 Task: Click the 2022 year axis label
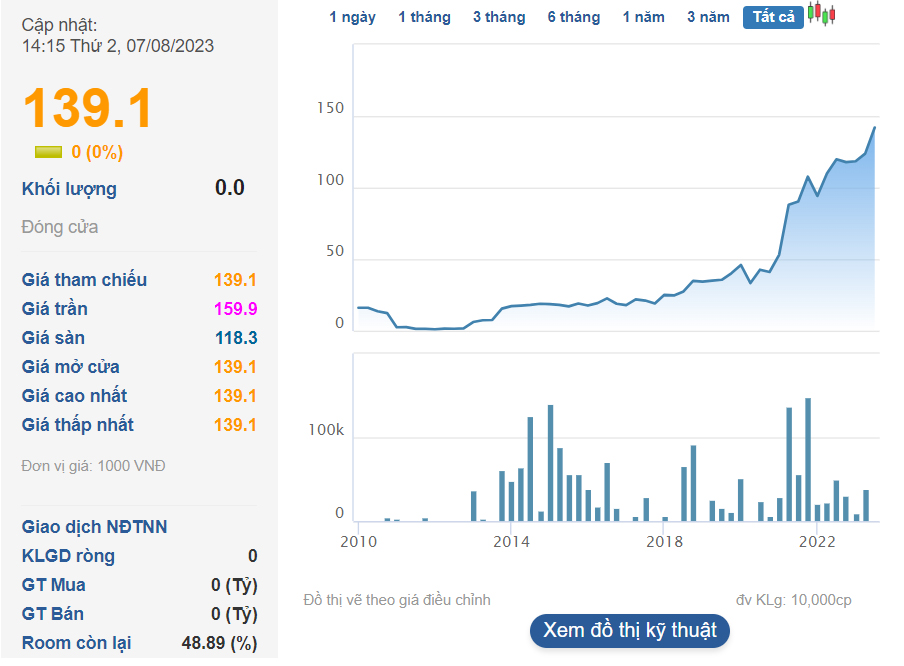pos(817,541)
